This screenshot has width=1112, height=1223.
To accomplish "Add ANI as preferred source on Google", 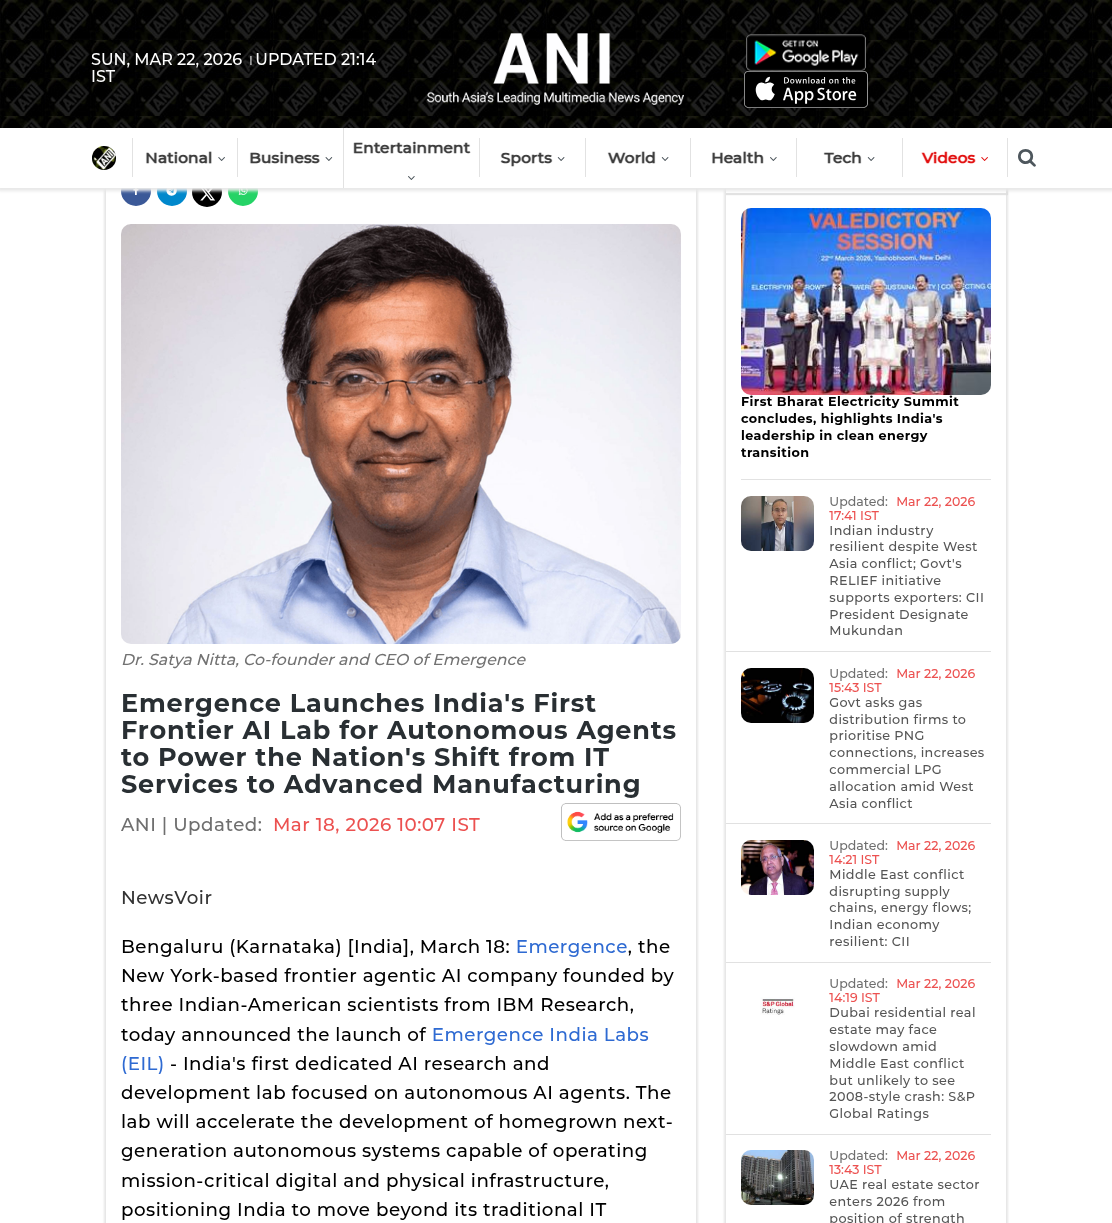I will (x=621, y=822).
